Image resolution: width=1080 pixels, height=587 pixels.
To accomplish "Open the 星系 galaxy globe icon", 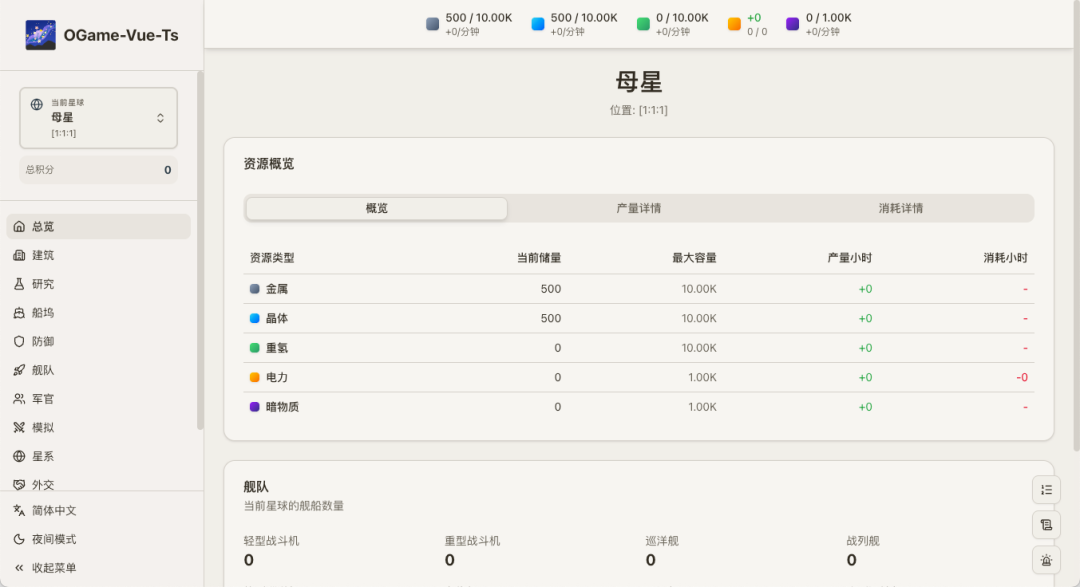I will (x=19, y=456).
